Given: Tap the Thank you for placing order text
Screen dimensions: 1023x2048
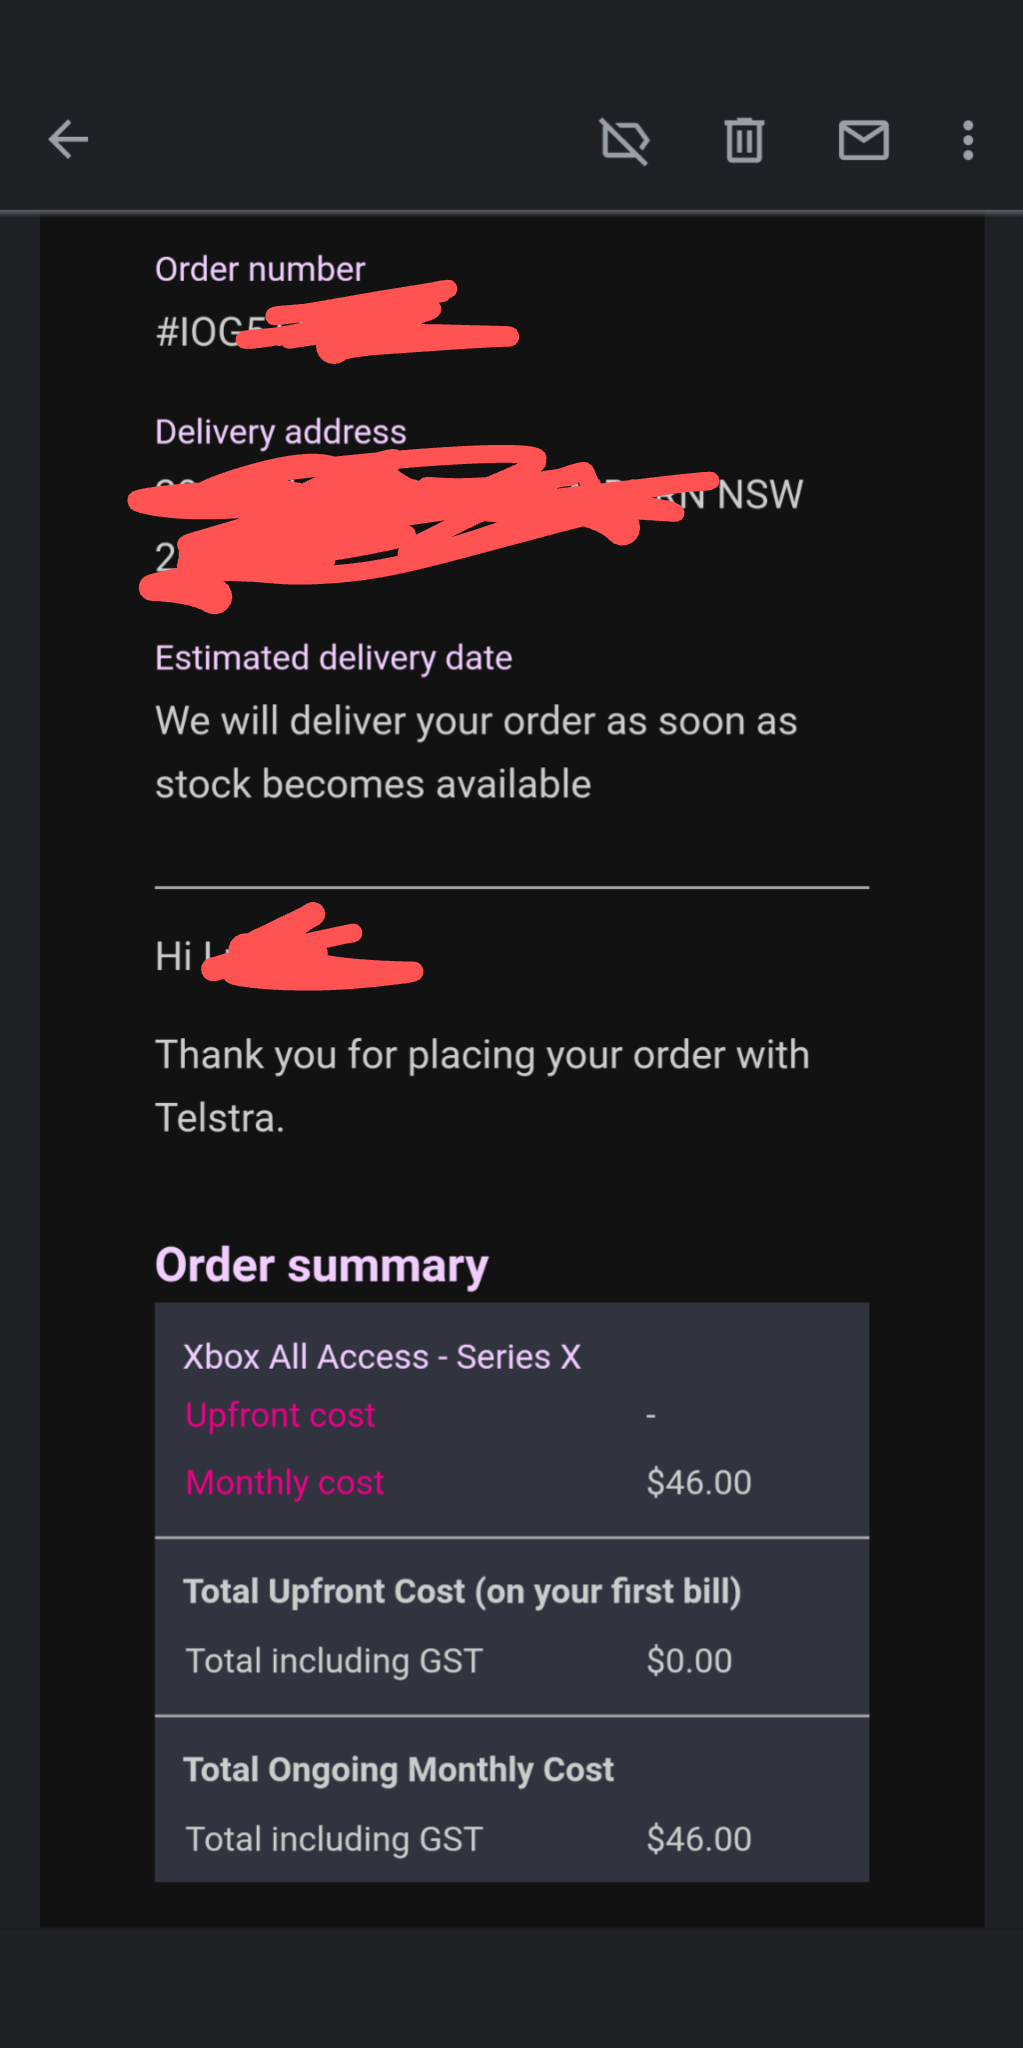Looking at the screenshot, I should (482, 1086).
